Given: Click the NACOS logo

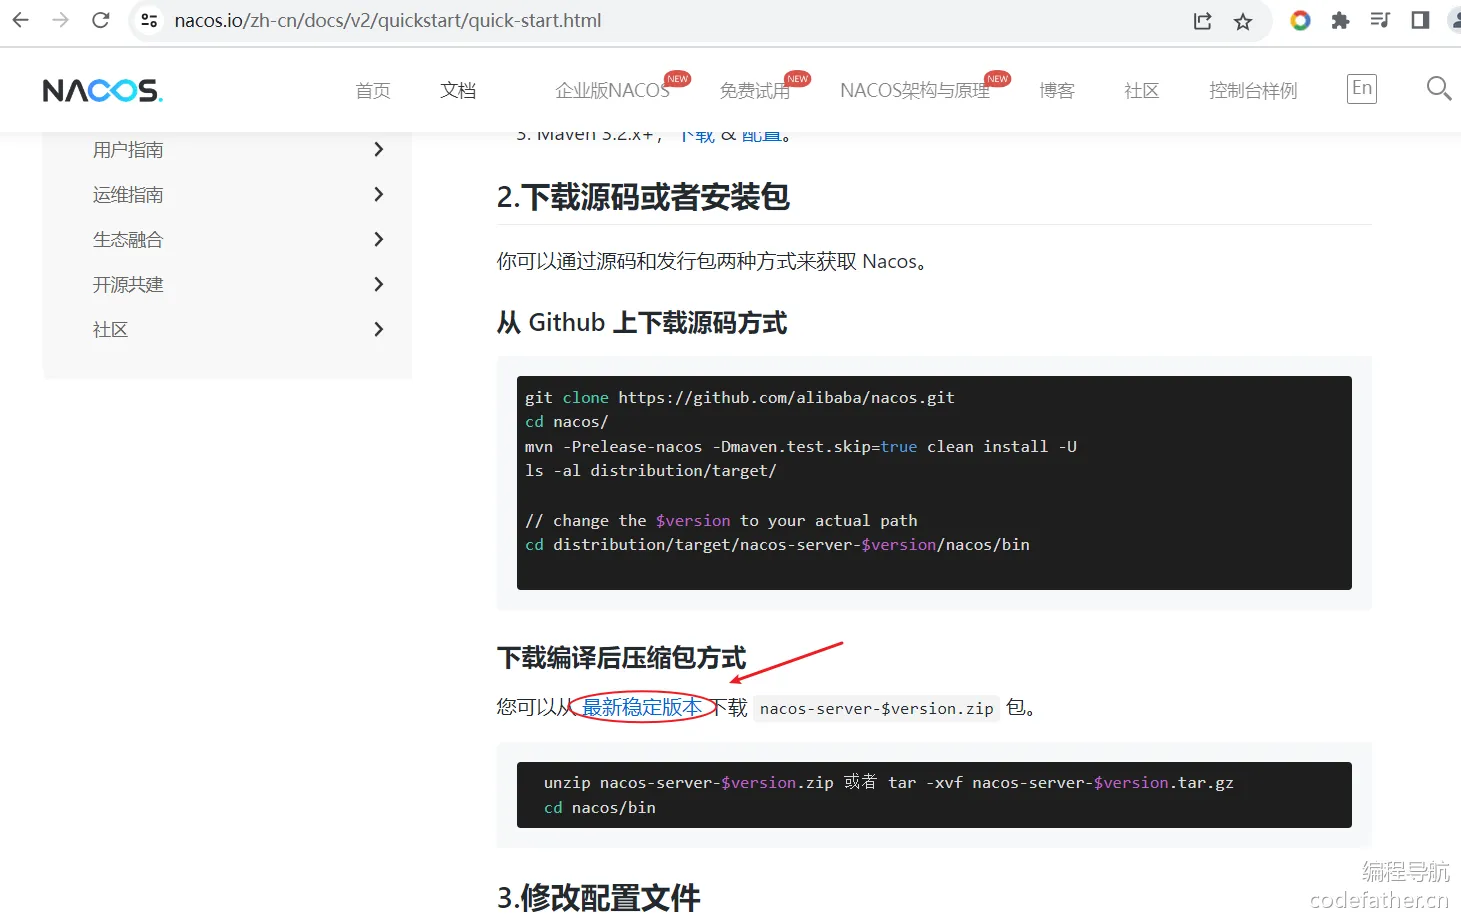Looking at the screenshot, I should (x=103, y=91).
